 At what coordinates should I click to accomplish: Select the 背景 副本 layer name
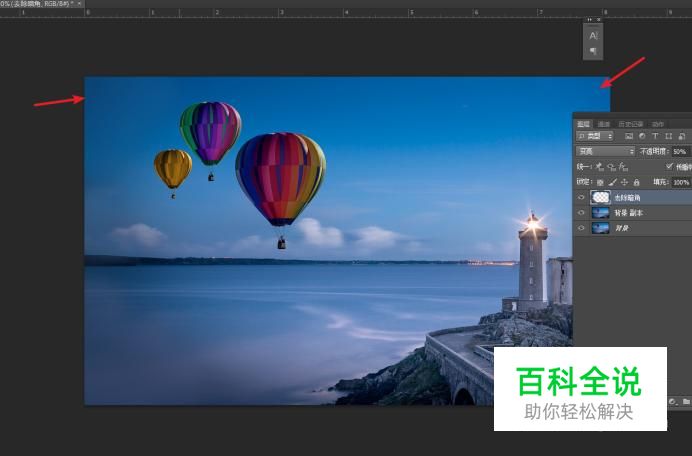(x=628, y=213)
